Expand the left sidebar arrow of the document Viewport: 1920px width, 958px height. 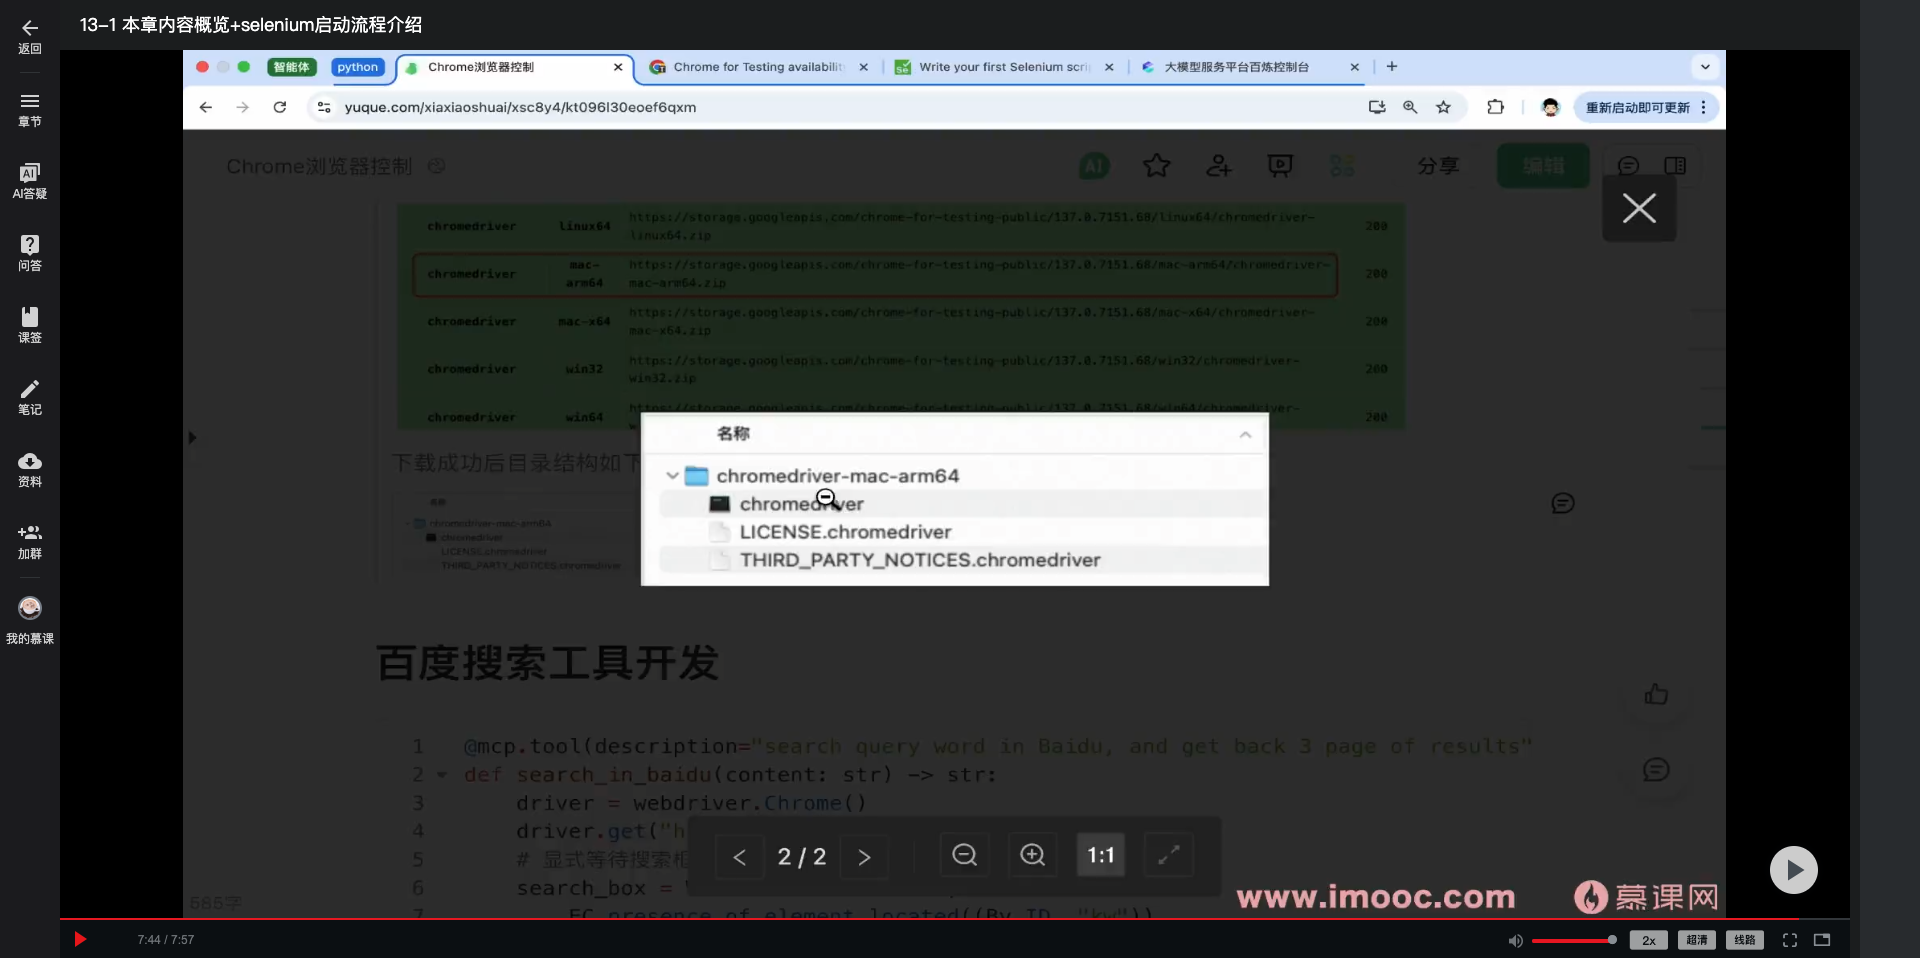pyautogui.click(x=192, y=437)
